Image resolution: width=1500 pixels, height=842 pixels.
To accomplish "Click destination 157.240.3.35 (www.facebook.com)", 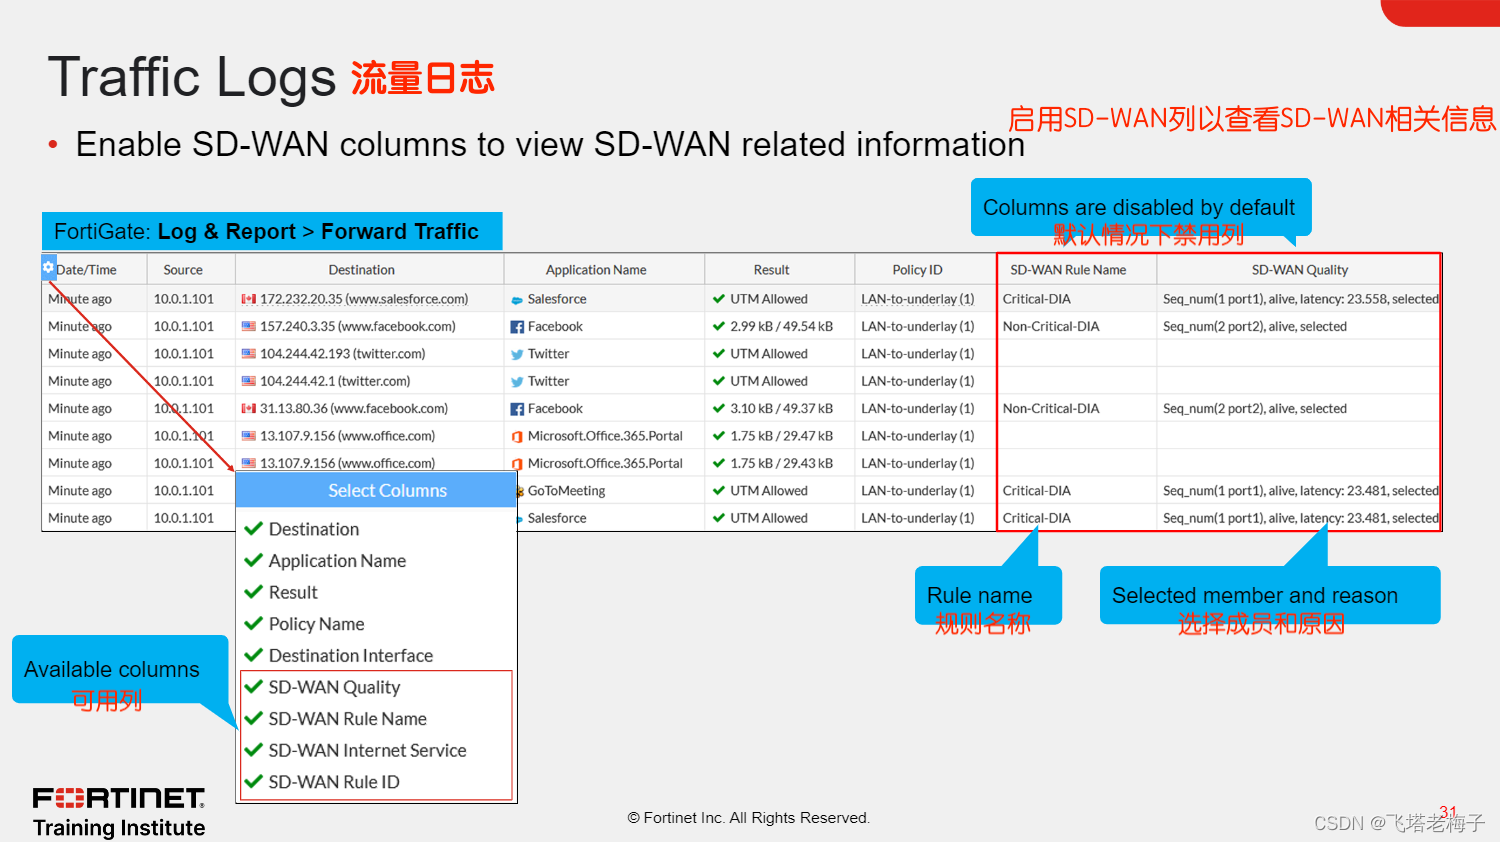I will (358, 326).
